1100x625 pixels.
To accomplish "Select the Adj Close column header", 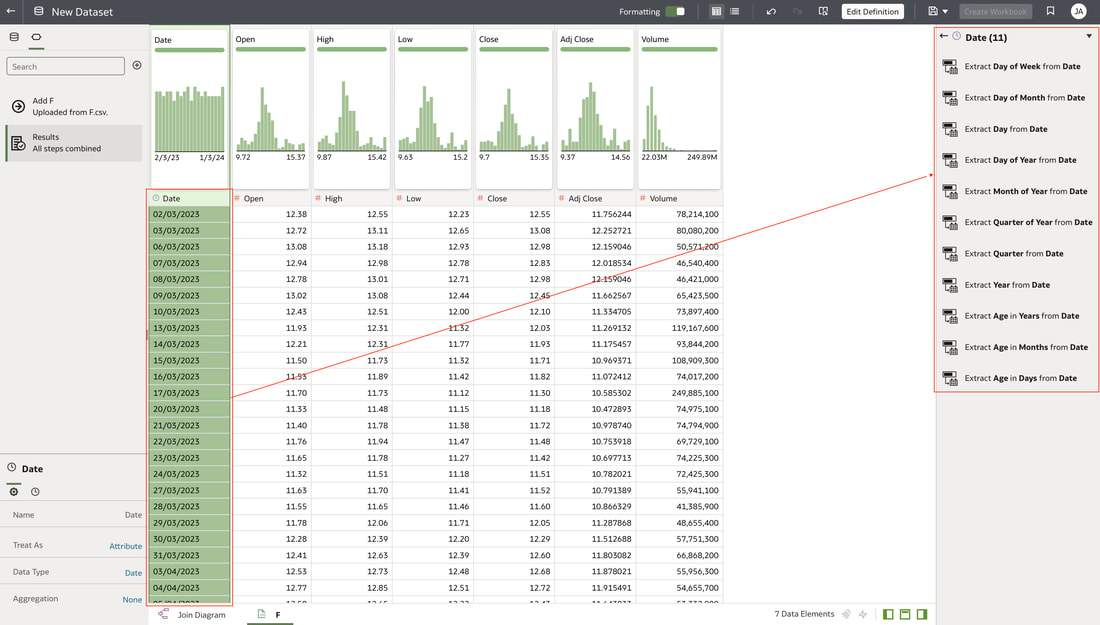I will pyautogui.click(x=595, y=199).
